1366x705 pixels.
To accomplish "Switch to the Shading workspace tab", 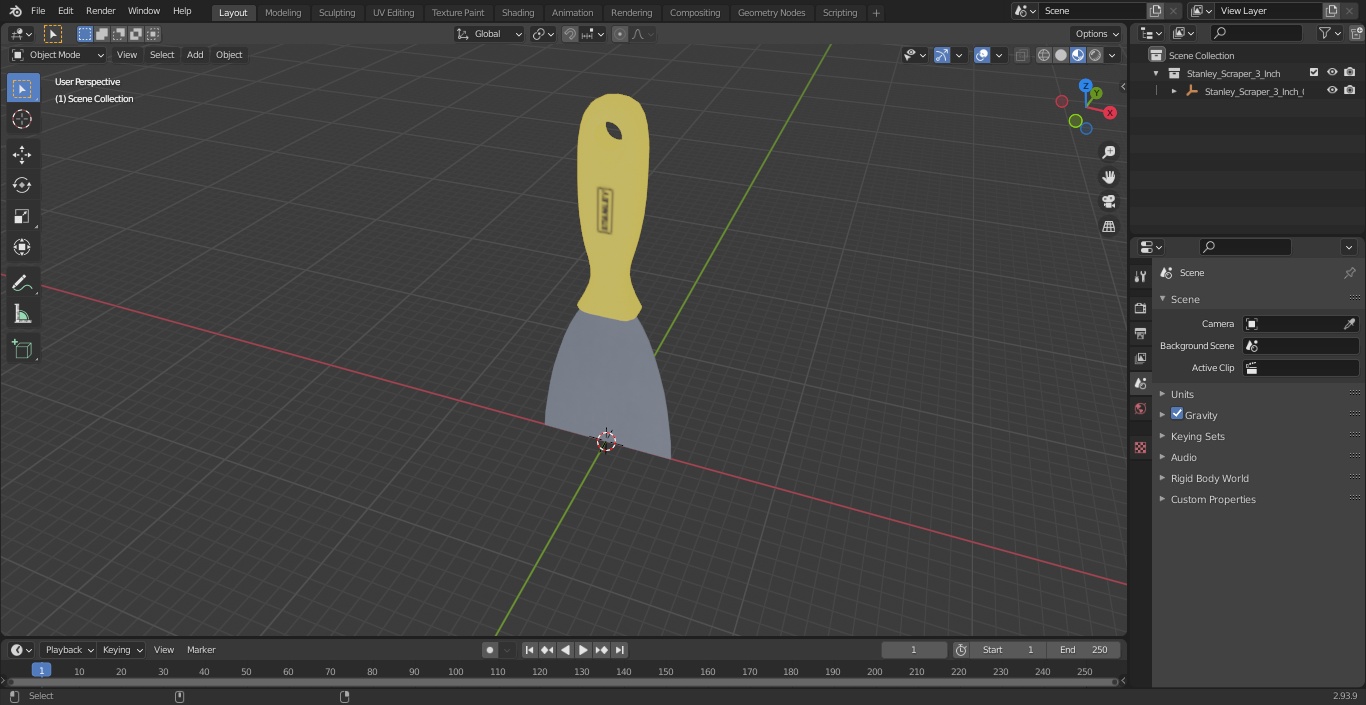I will click(x=518, y=13).
